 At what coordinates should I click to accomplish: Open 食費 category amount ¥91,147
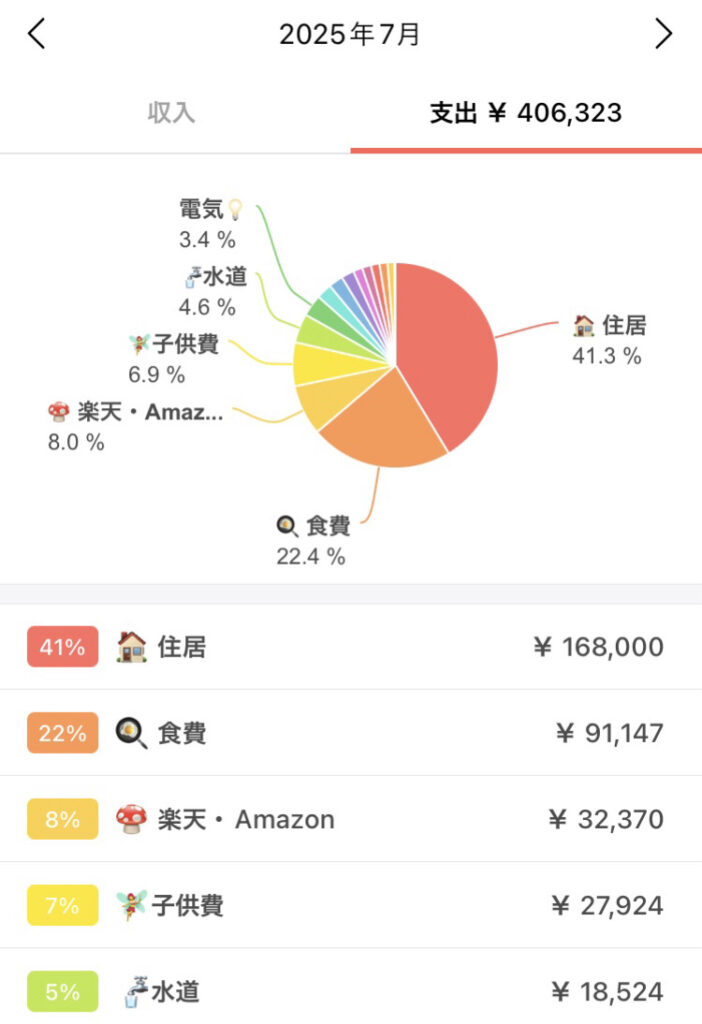[609, 733]
